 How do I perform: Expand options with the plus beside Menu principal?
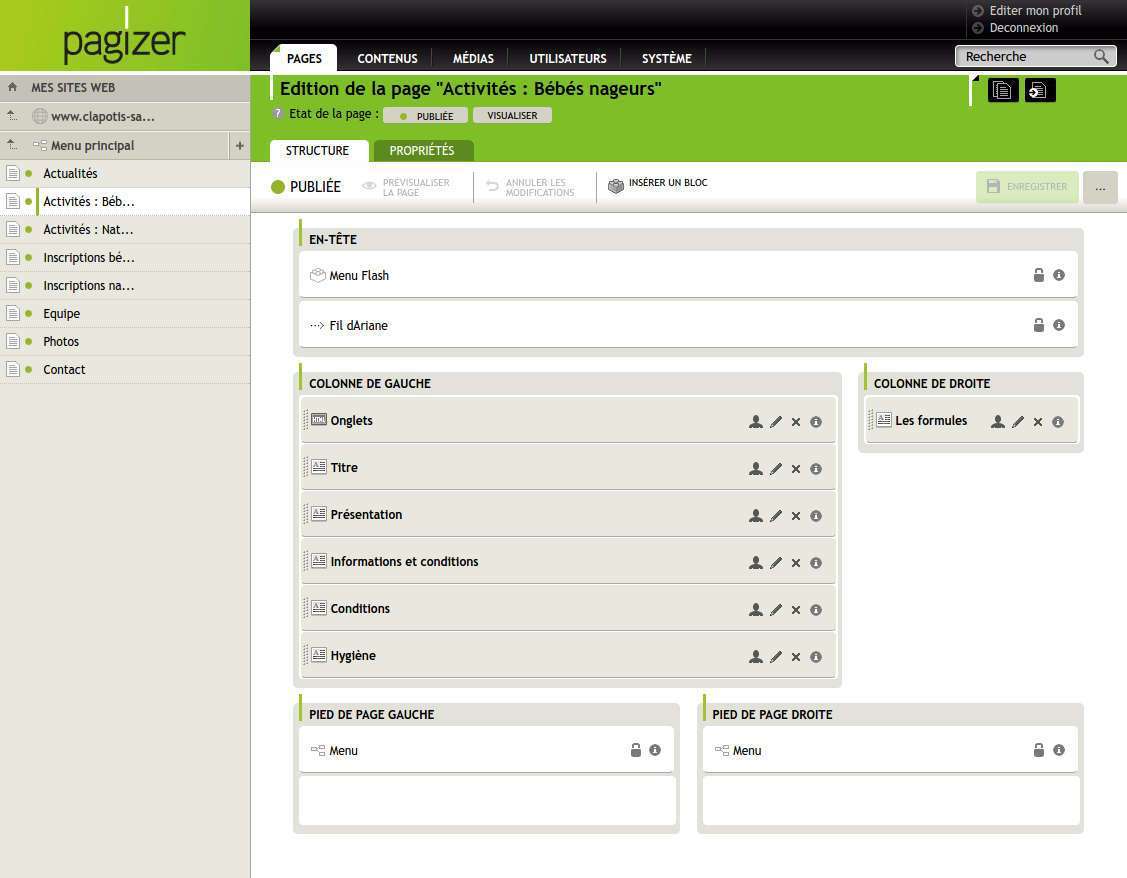[x=239, y=146]
